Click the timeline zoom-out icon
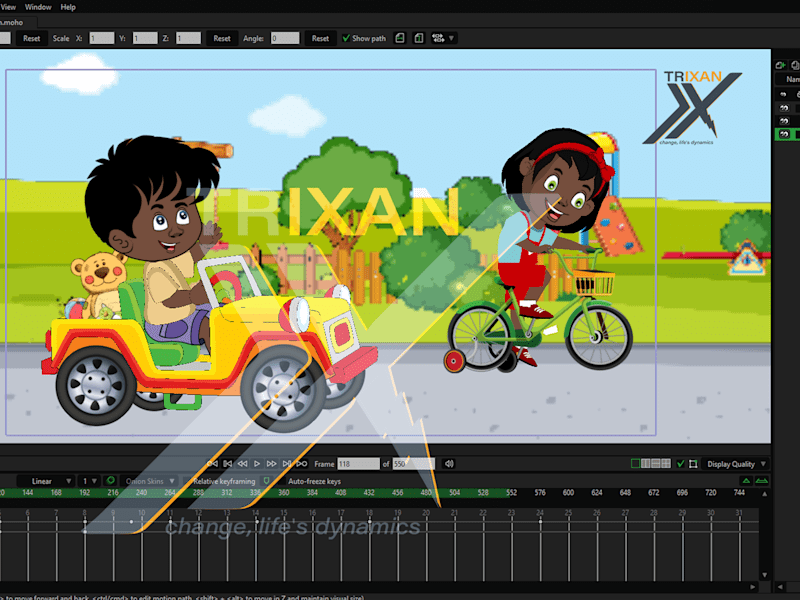 (761, 481)
